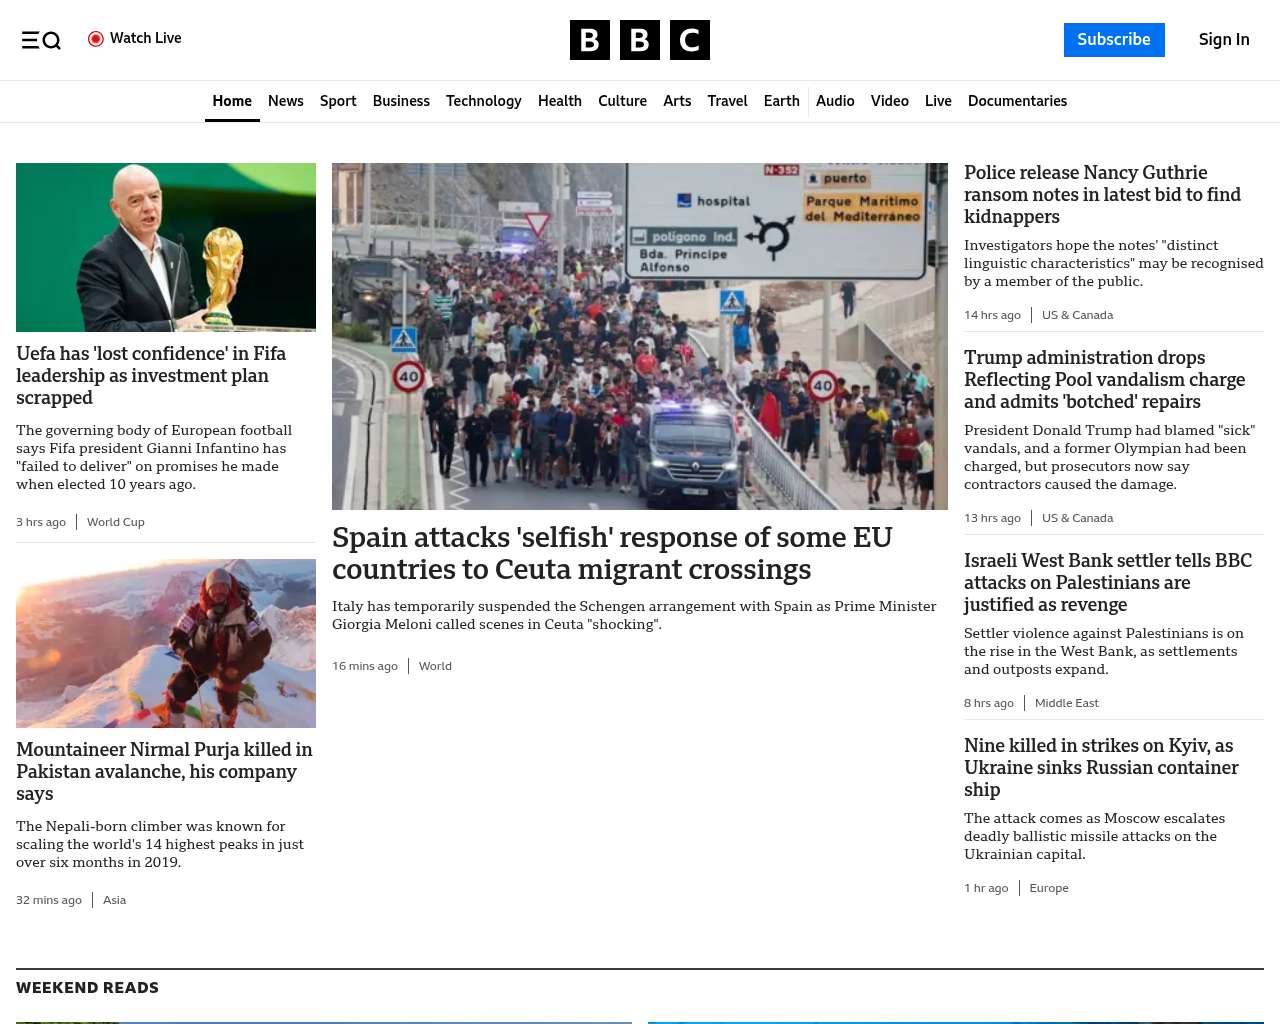Image resolution: width=1280 pixels, height=1024 pixels.
Task: Read Israeli West Bank settler headline
Action: 1108,582
